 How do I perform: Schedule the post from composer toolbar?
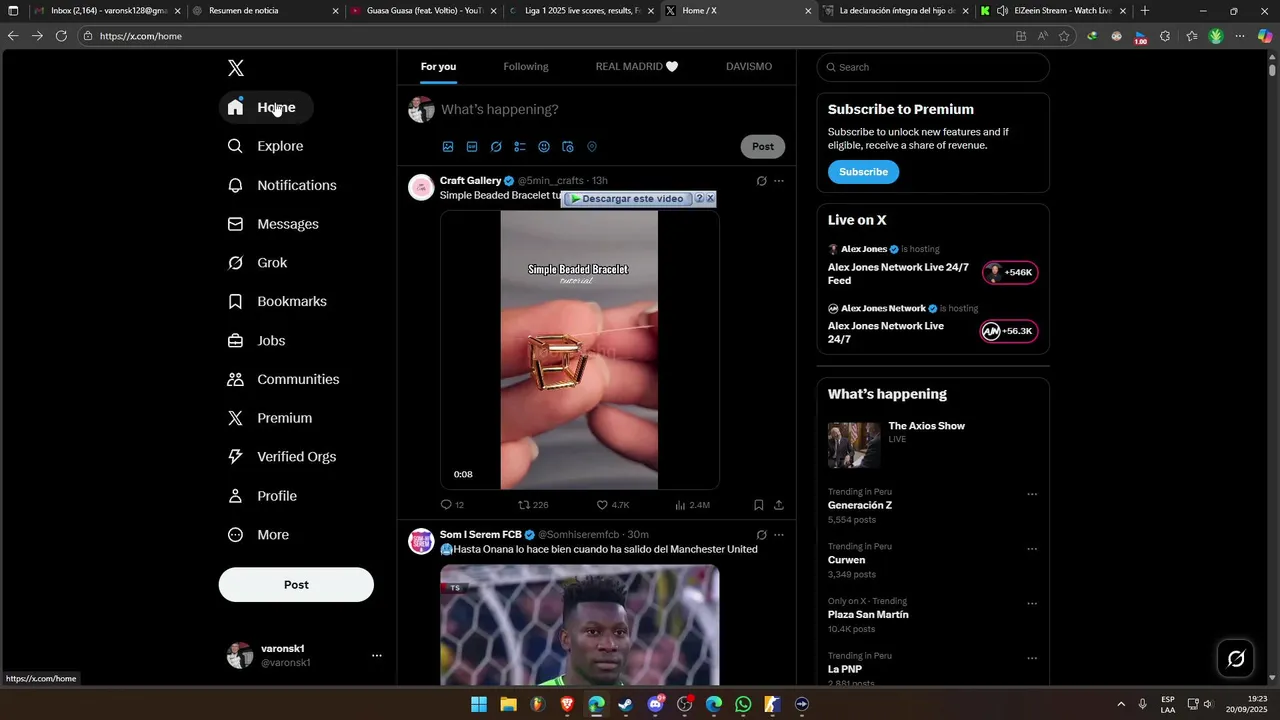point(568,147)
